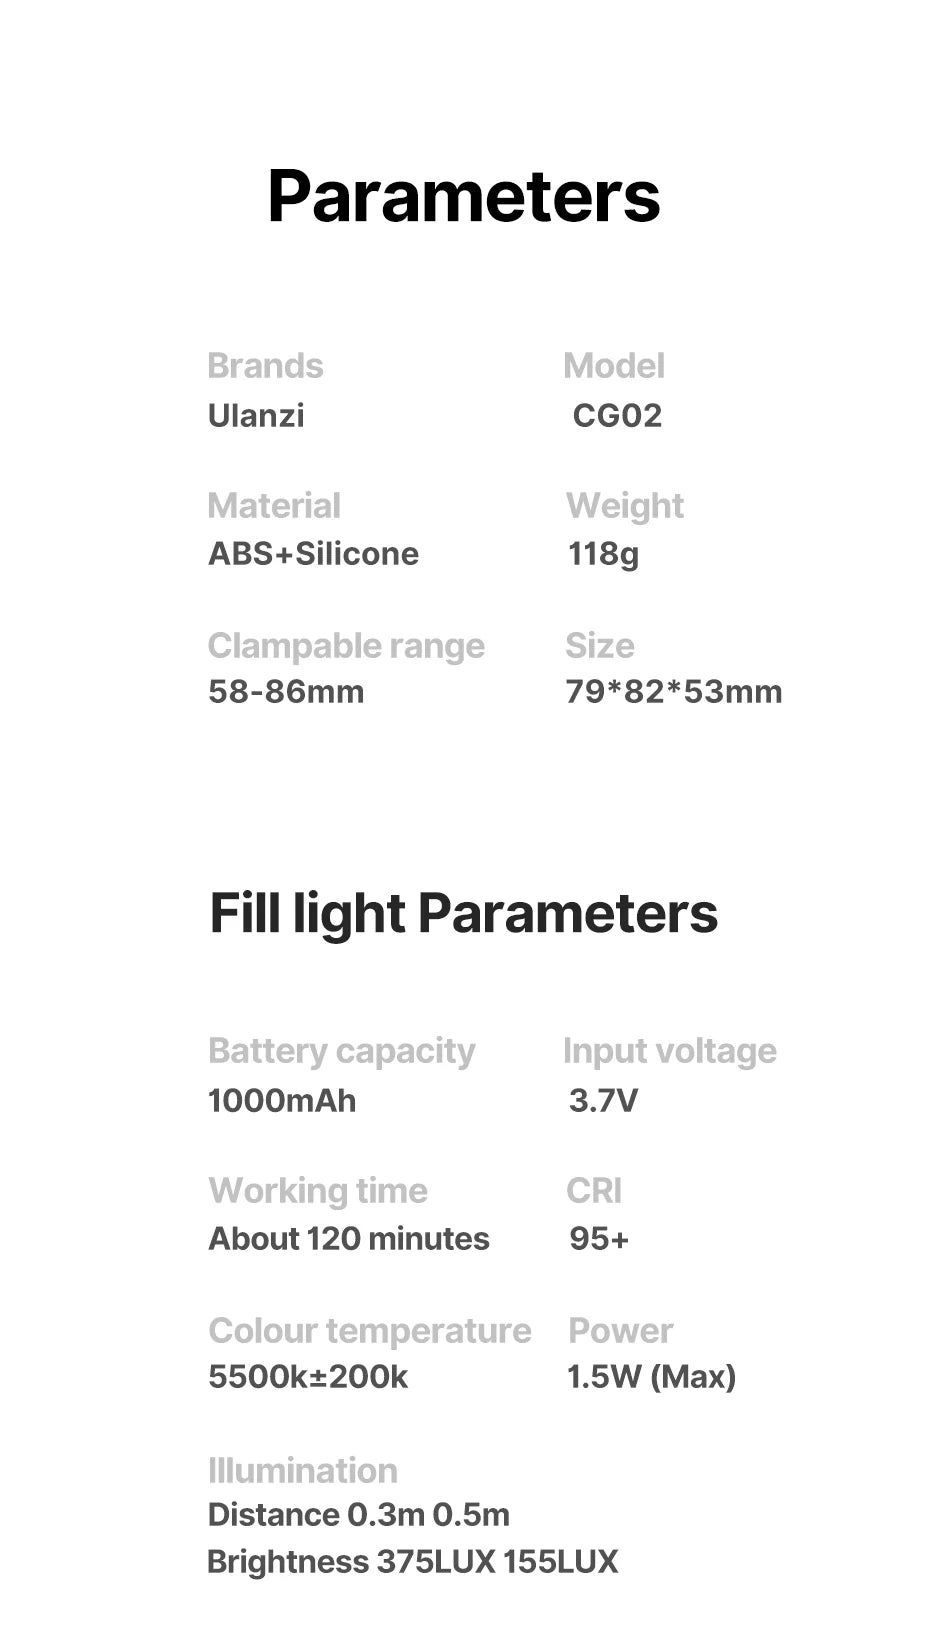Screen dimensions: 930x1651
Task: Select the Ulanzi brand value
Action: click(x=256, y=415)
